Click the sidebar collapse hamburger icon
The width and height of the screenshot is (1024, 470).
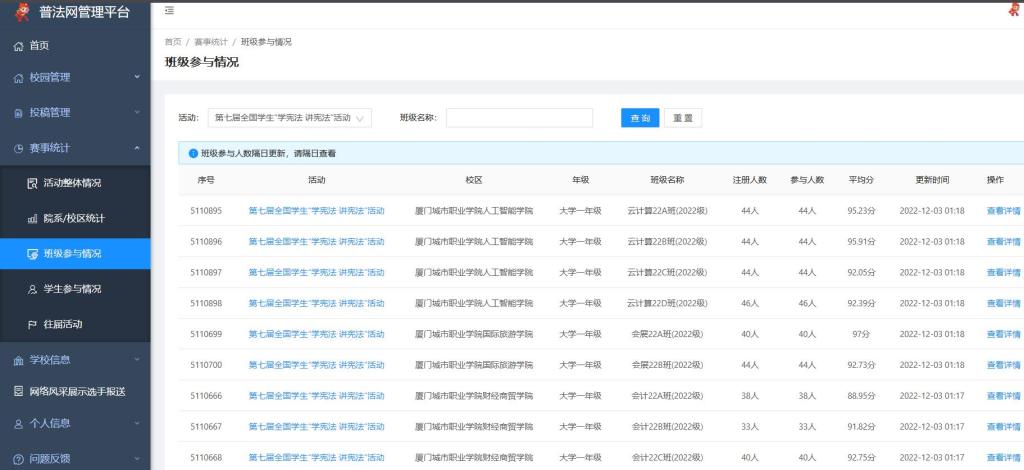169,10
